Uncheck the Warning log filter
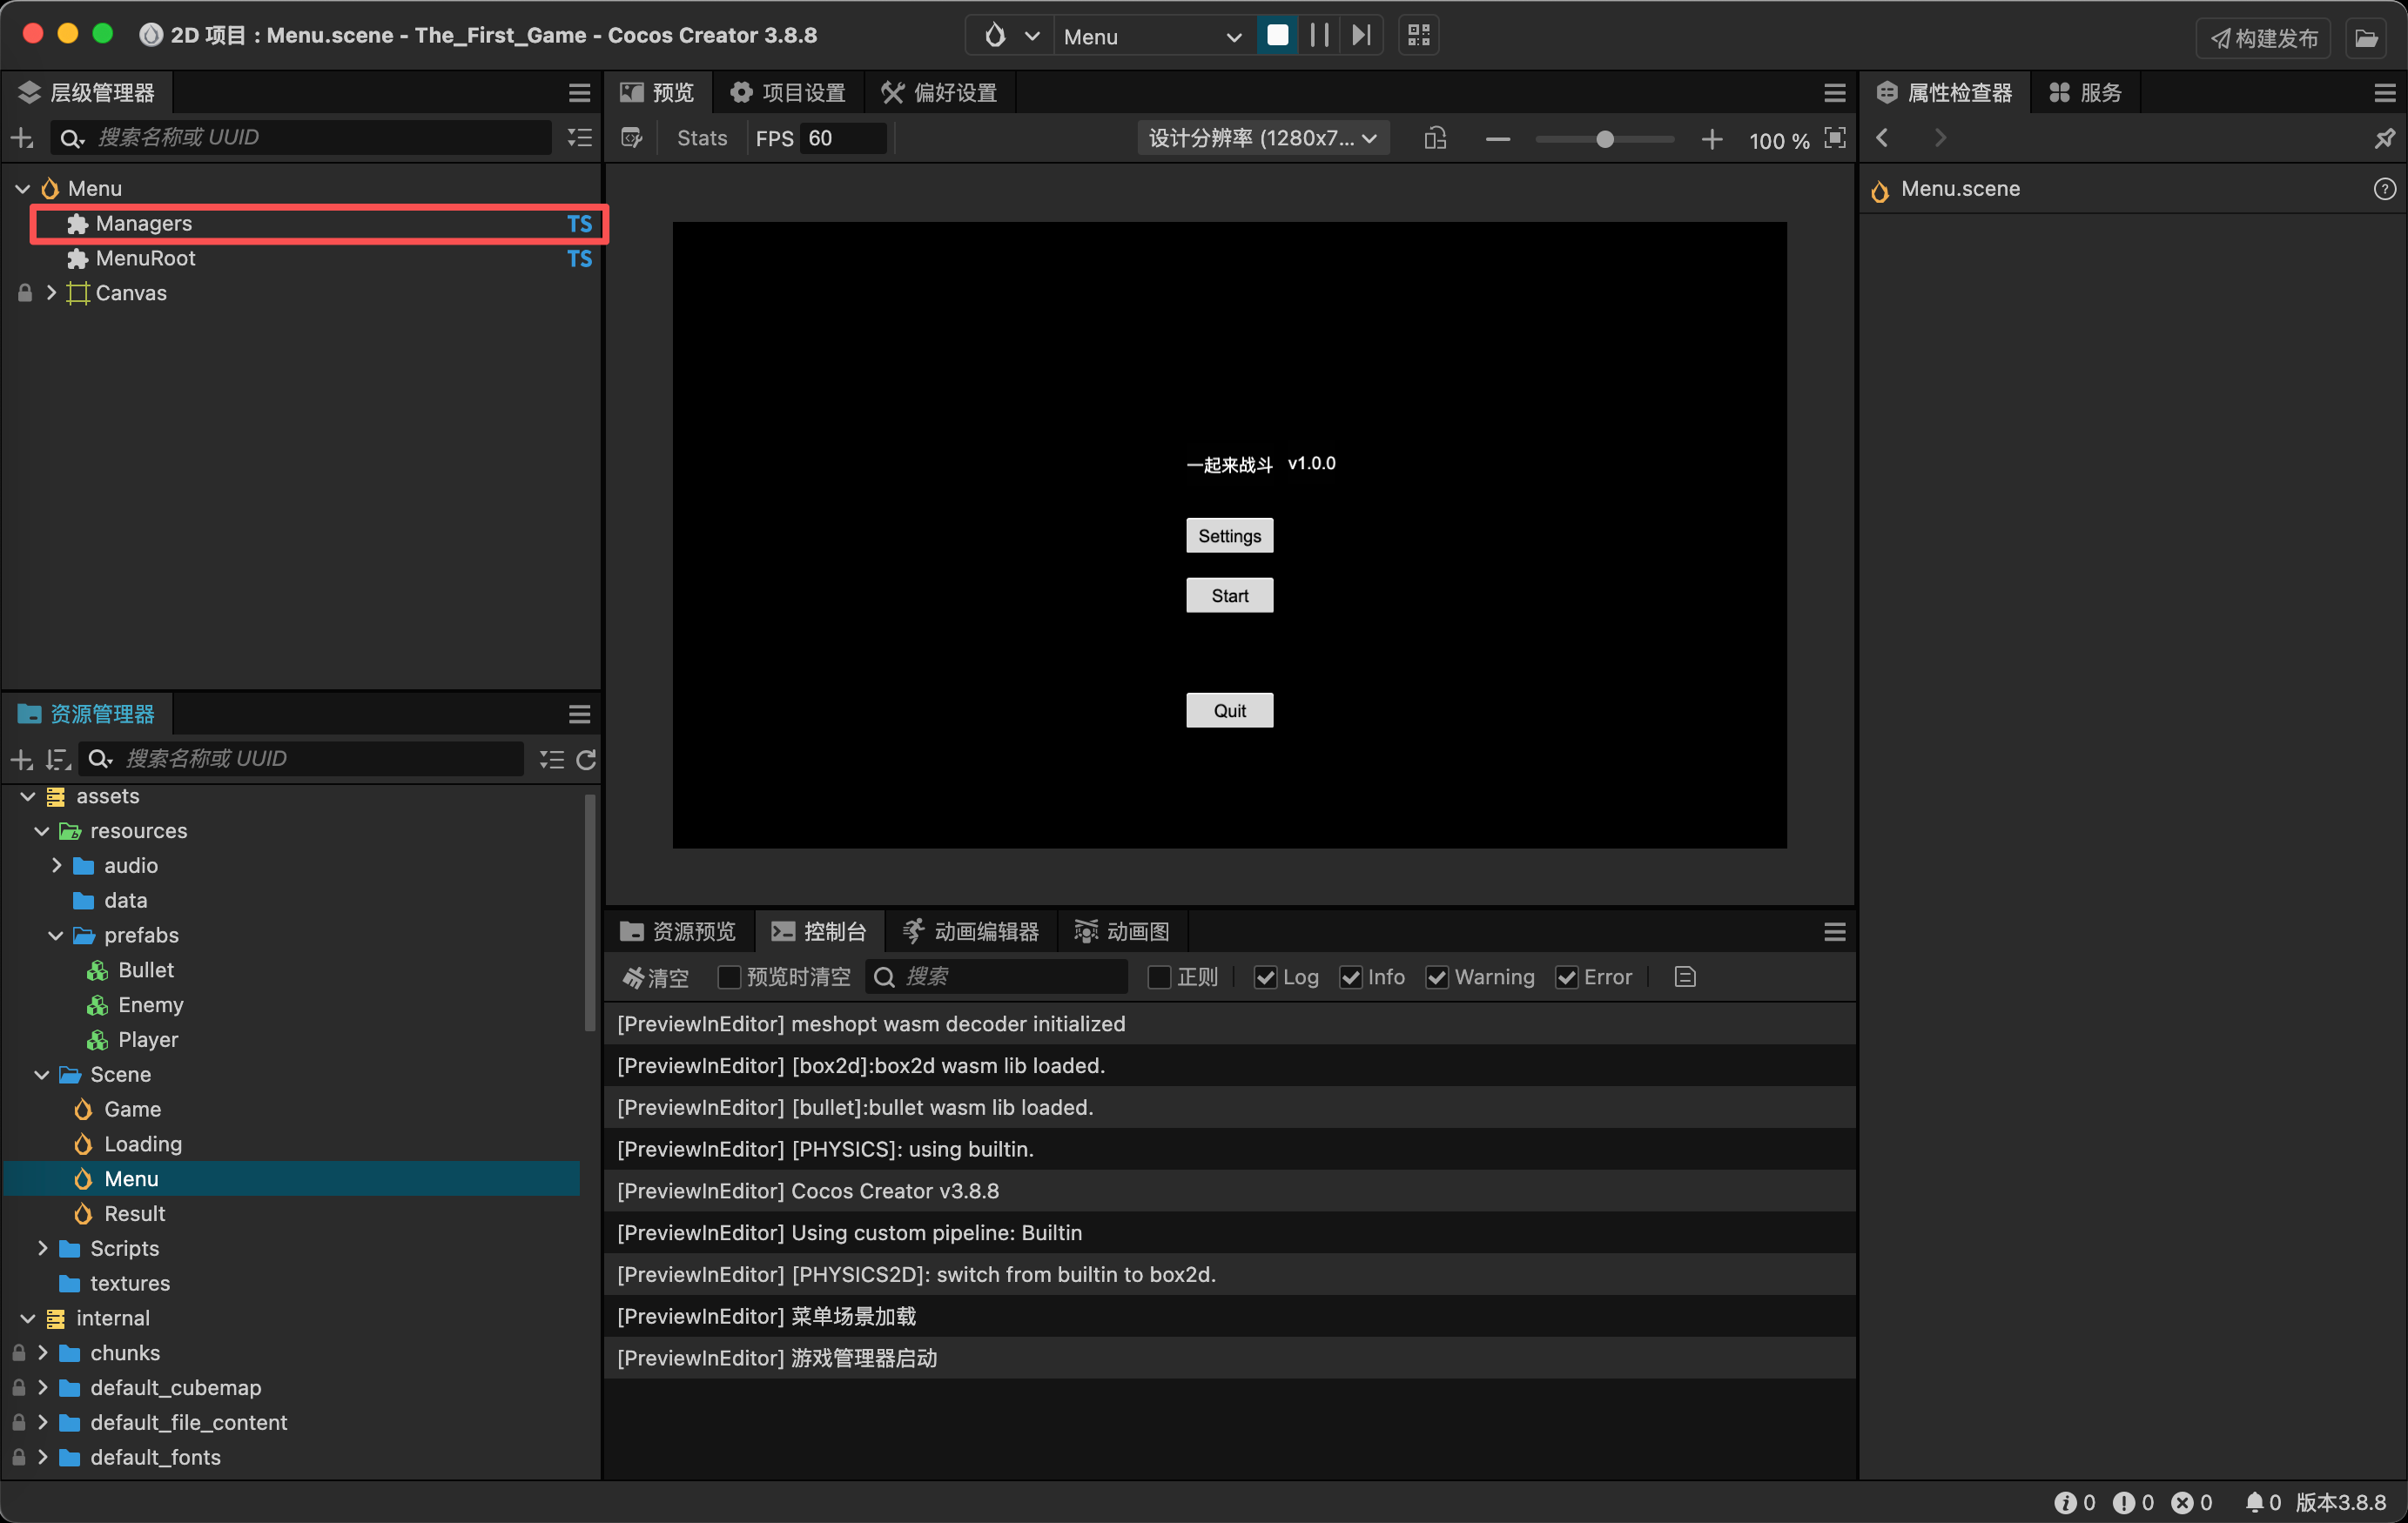This screenshot has height=1523, width=2408. (x=1437, y=977)
